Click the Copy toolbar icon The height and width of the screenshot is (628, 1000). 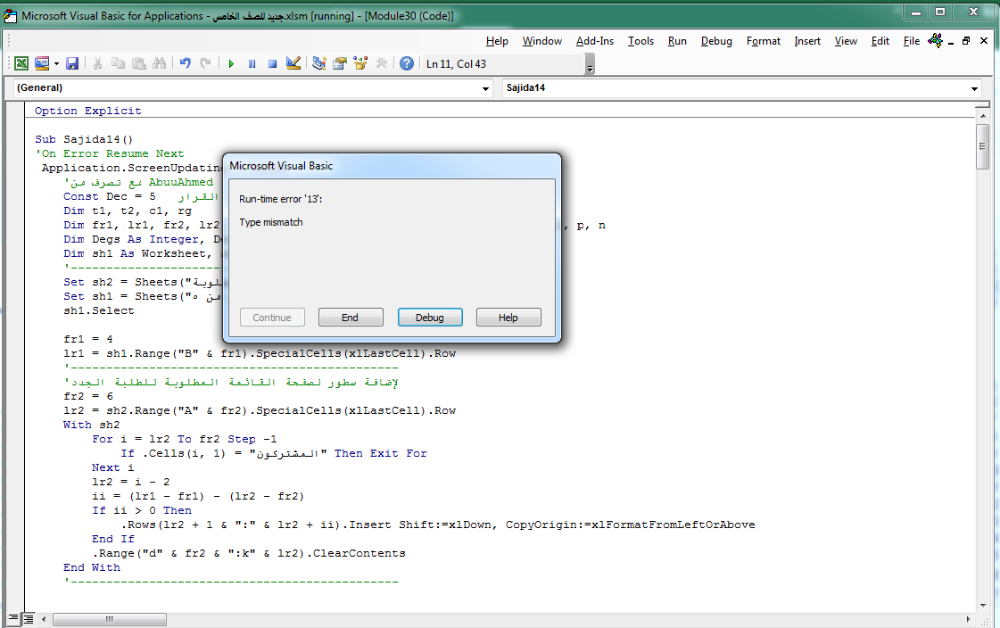click(118, 63)
